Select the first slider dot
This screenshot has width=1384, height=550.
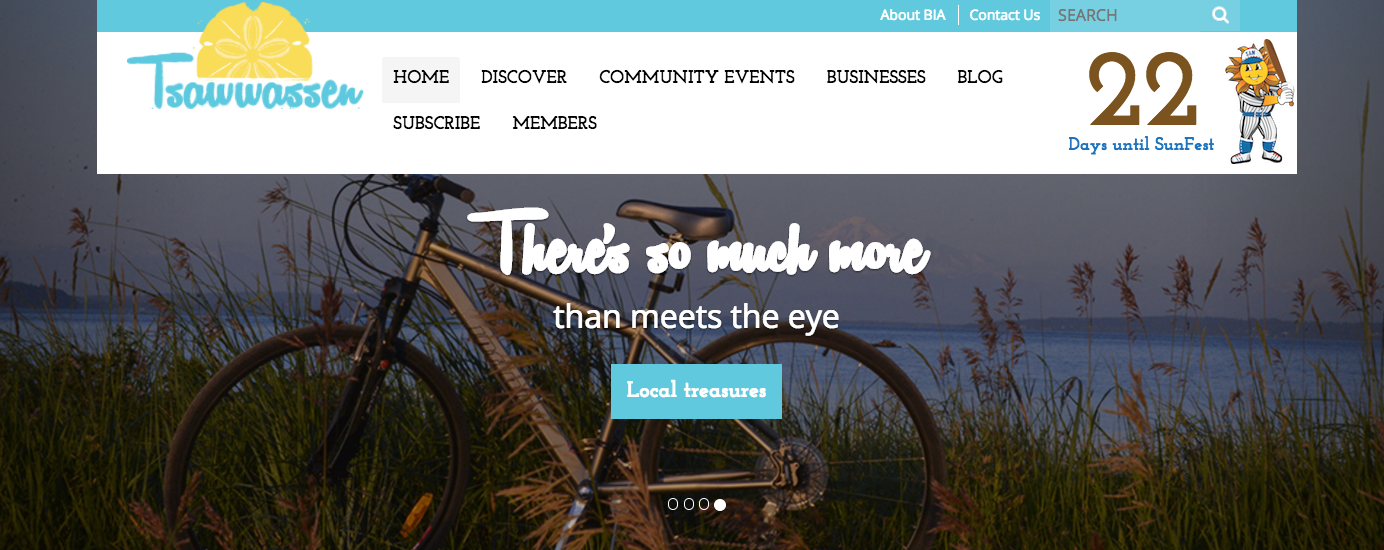(673, 505)
